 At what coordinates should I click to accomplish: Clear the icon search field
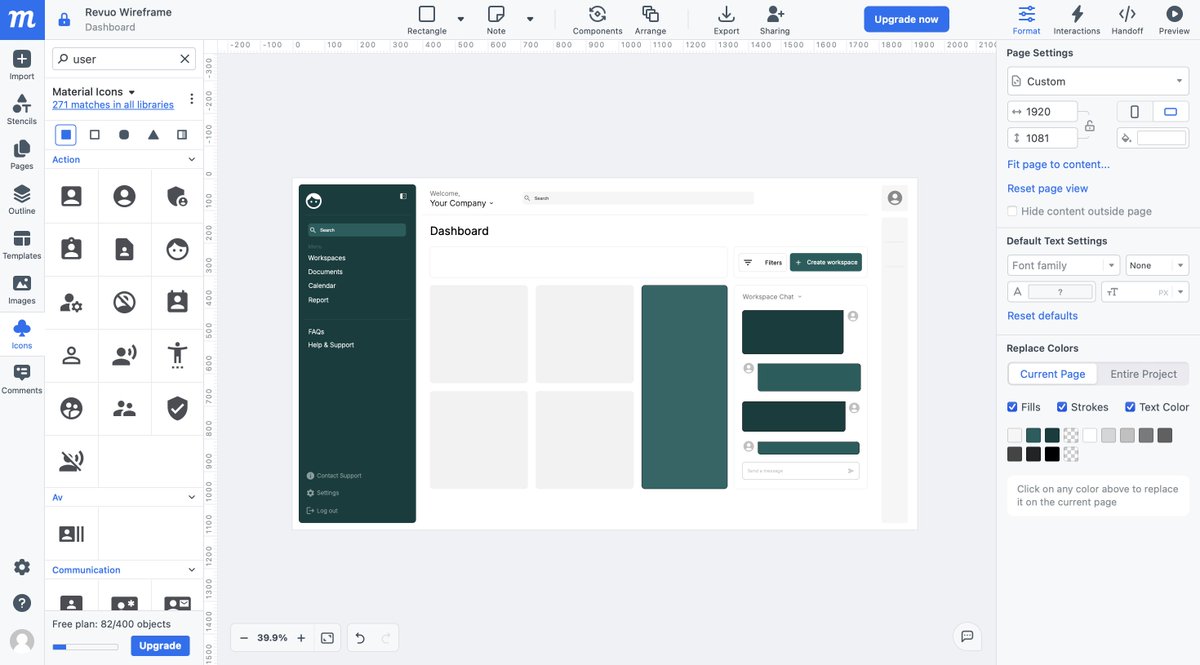[185, 59]
